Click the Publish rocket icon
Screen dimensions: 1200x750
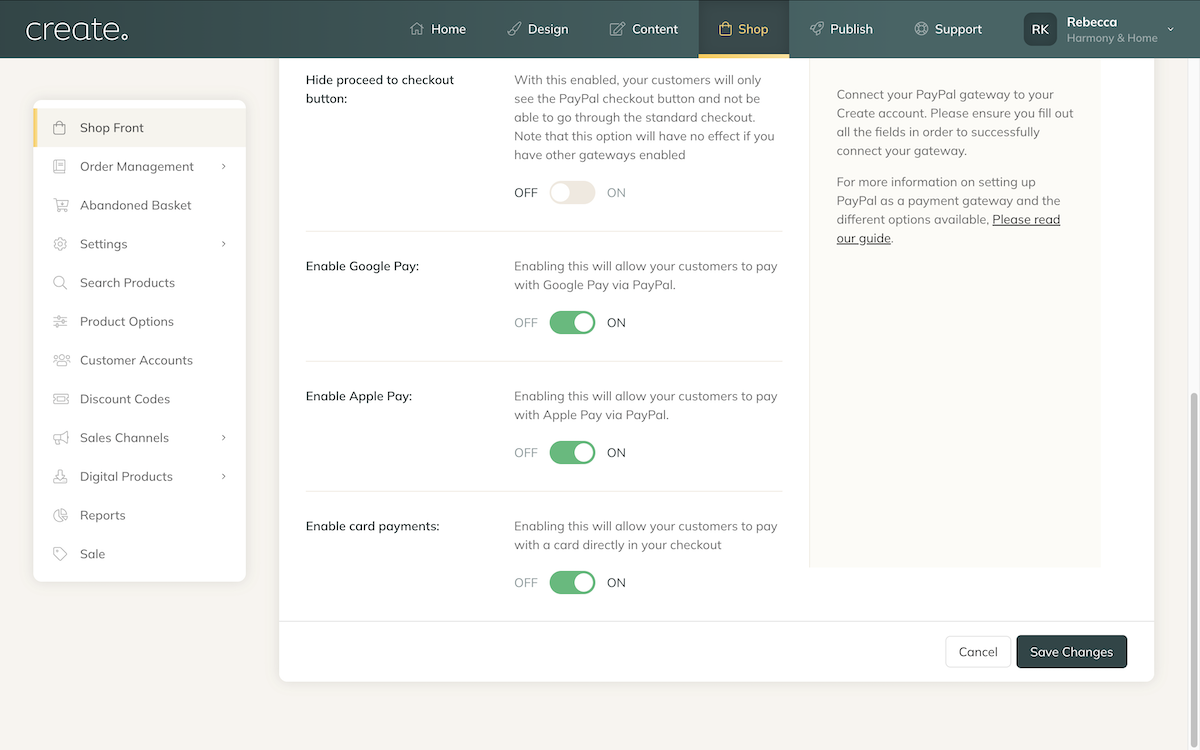click(817, 29)
